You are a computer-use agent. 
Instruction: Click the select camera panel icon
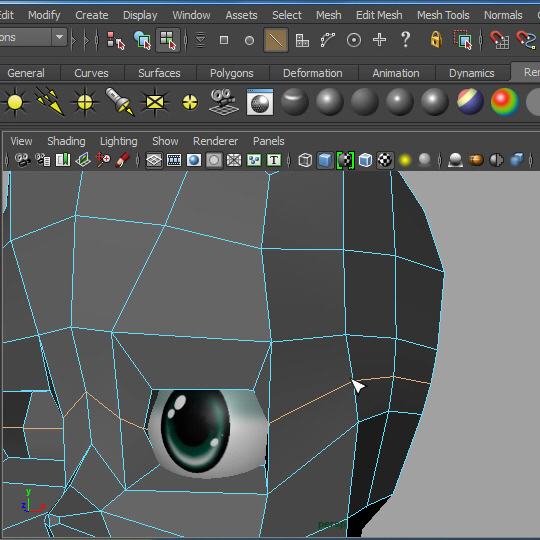[23, 160]
